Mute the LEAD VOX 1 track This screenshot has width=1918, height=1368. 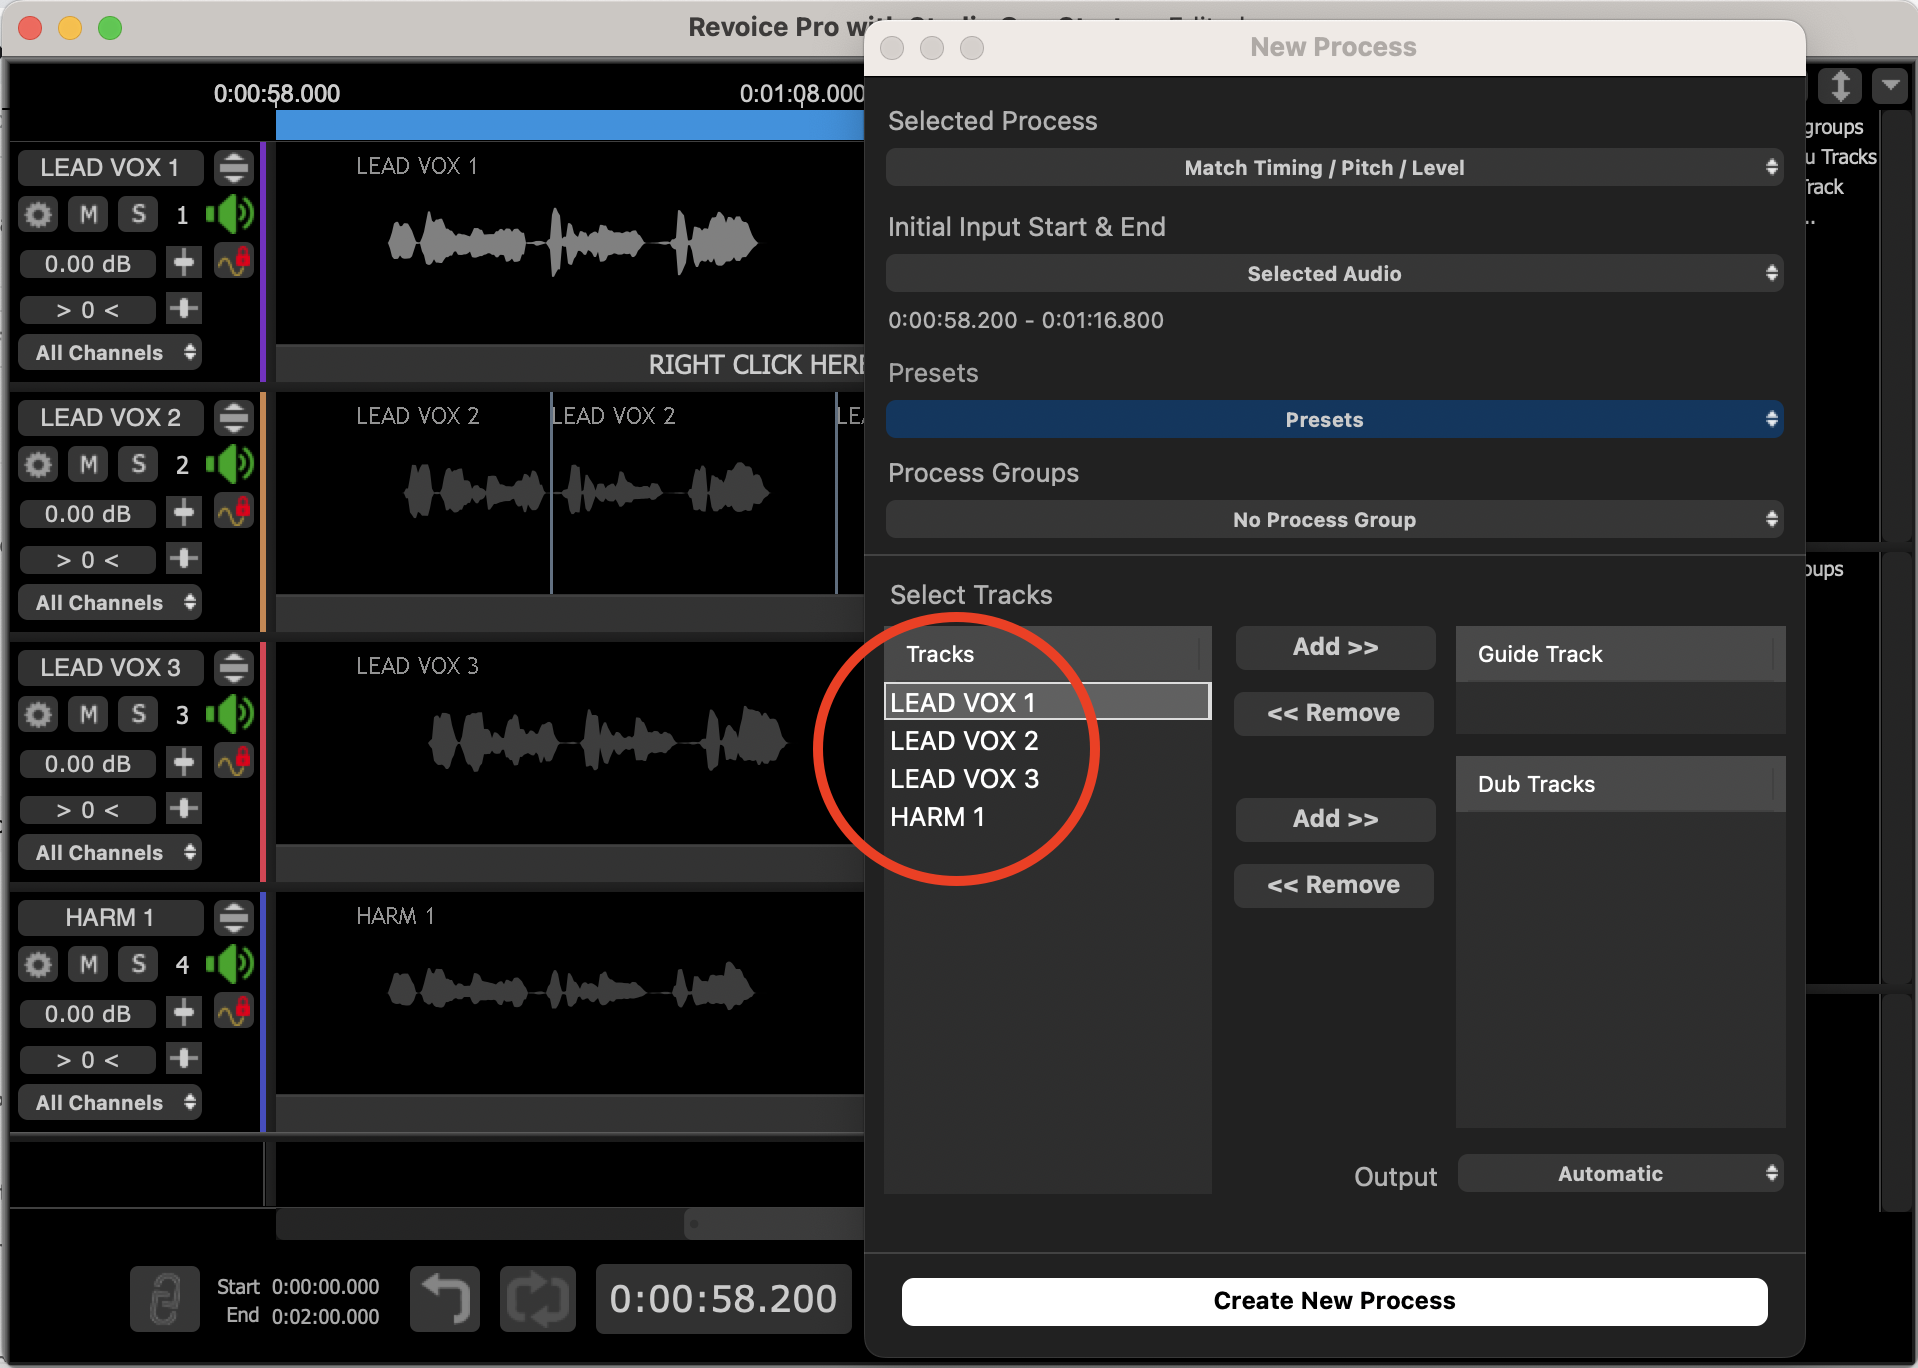click(89, 214)
